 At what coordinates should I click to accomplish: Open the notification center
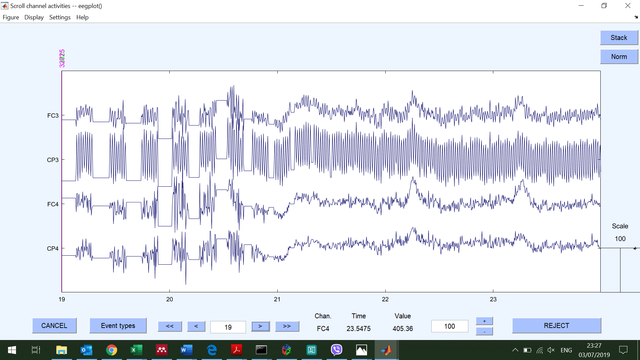point(623,350)
